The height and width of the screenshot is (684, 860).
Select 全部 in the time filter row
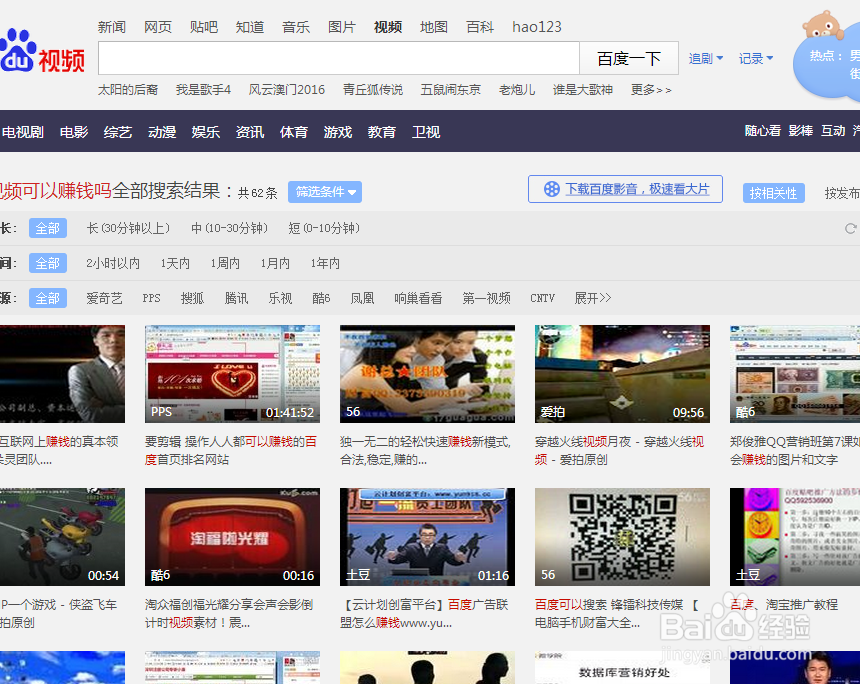point(48,263)
